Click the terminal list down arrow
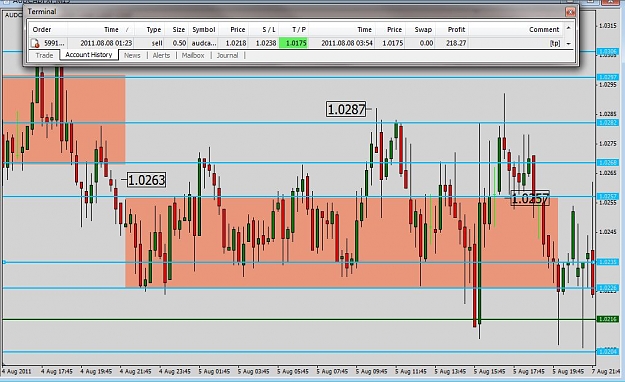Screen dimensions: 625x382 [569, 43]
